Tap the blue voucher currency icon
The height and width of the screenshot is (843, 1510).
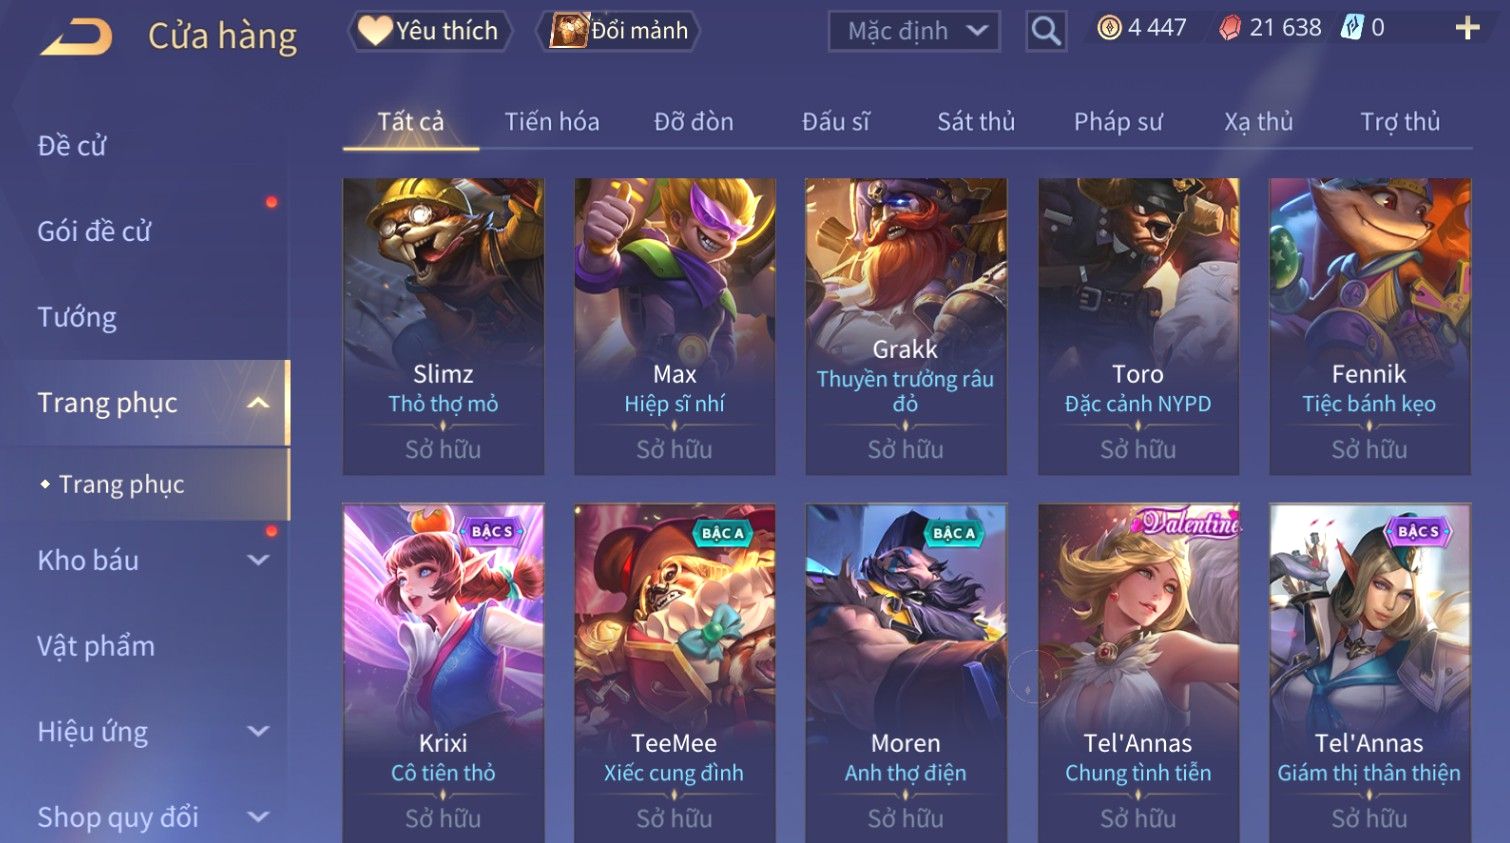[x=1352, y=27]
